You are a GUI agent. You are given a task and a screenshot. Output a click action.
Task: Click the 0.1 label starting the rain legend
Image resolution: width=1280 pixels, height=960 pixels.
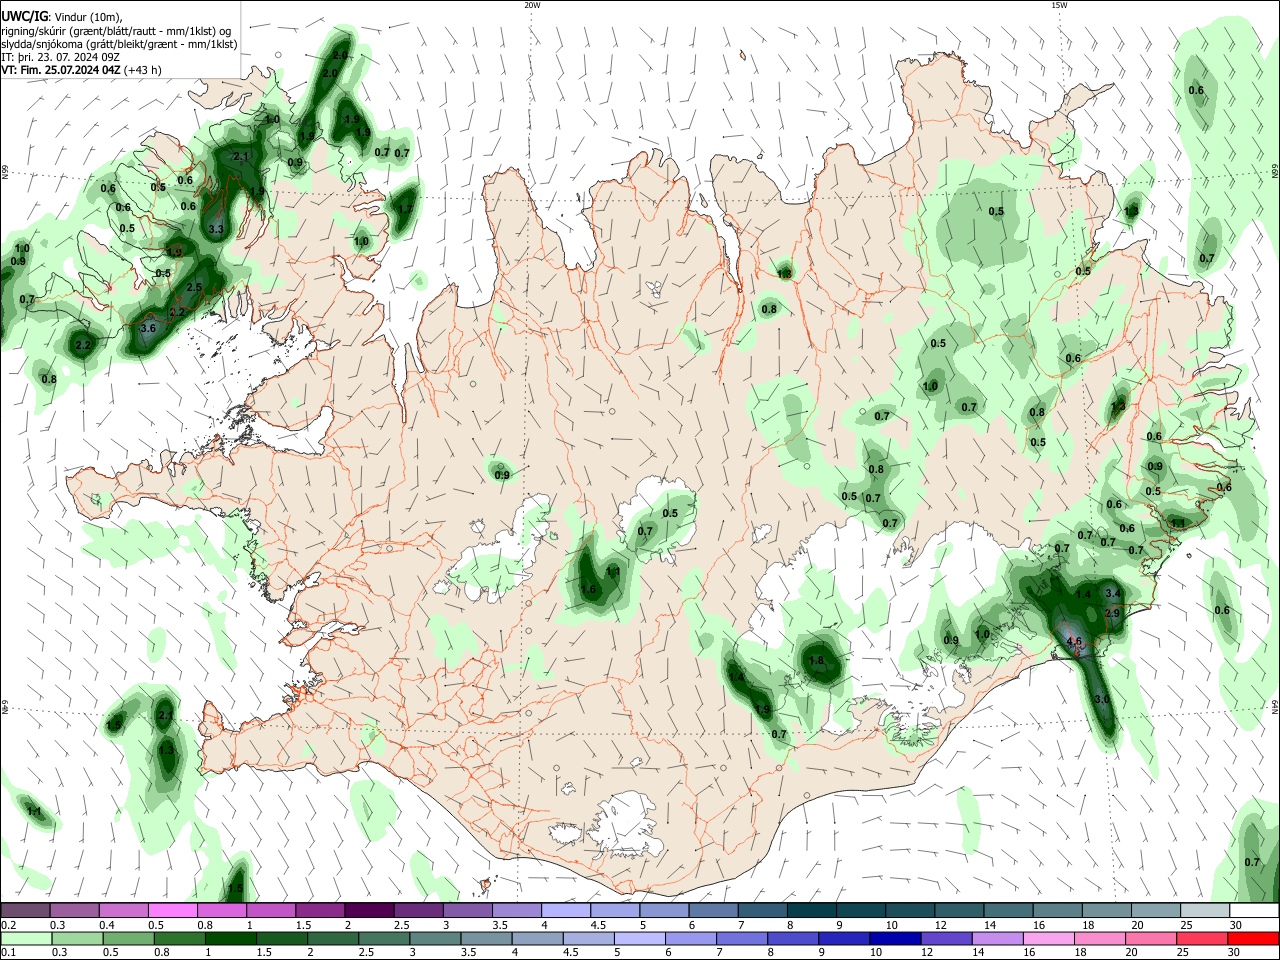pyautogui.click(x=8, y=953)
